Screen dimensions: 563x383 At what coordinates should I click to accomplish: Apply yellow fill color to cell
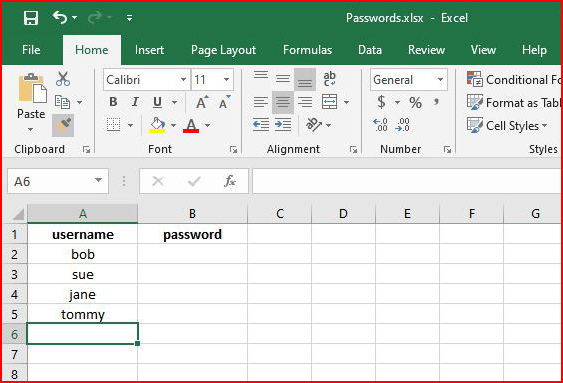pos(157,125)
